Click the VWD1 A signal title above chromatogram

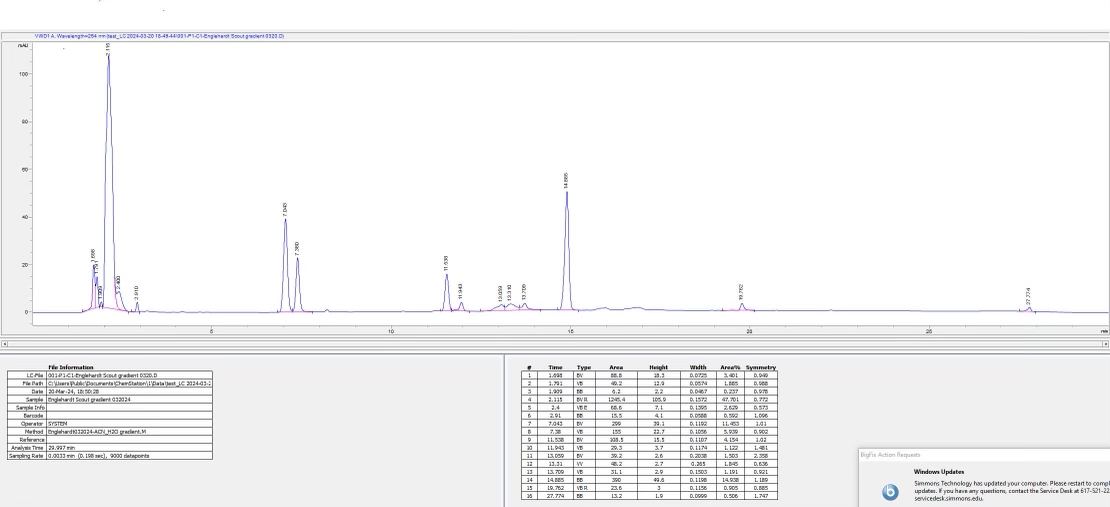(x=159, y=35)
